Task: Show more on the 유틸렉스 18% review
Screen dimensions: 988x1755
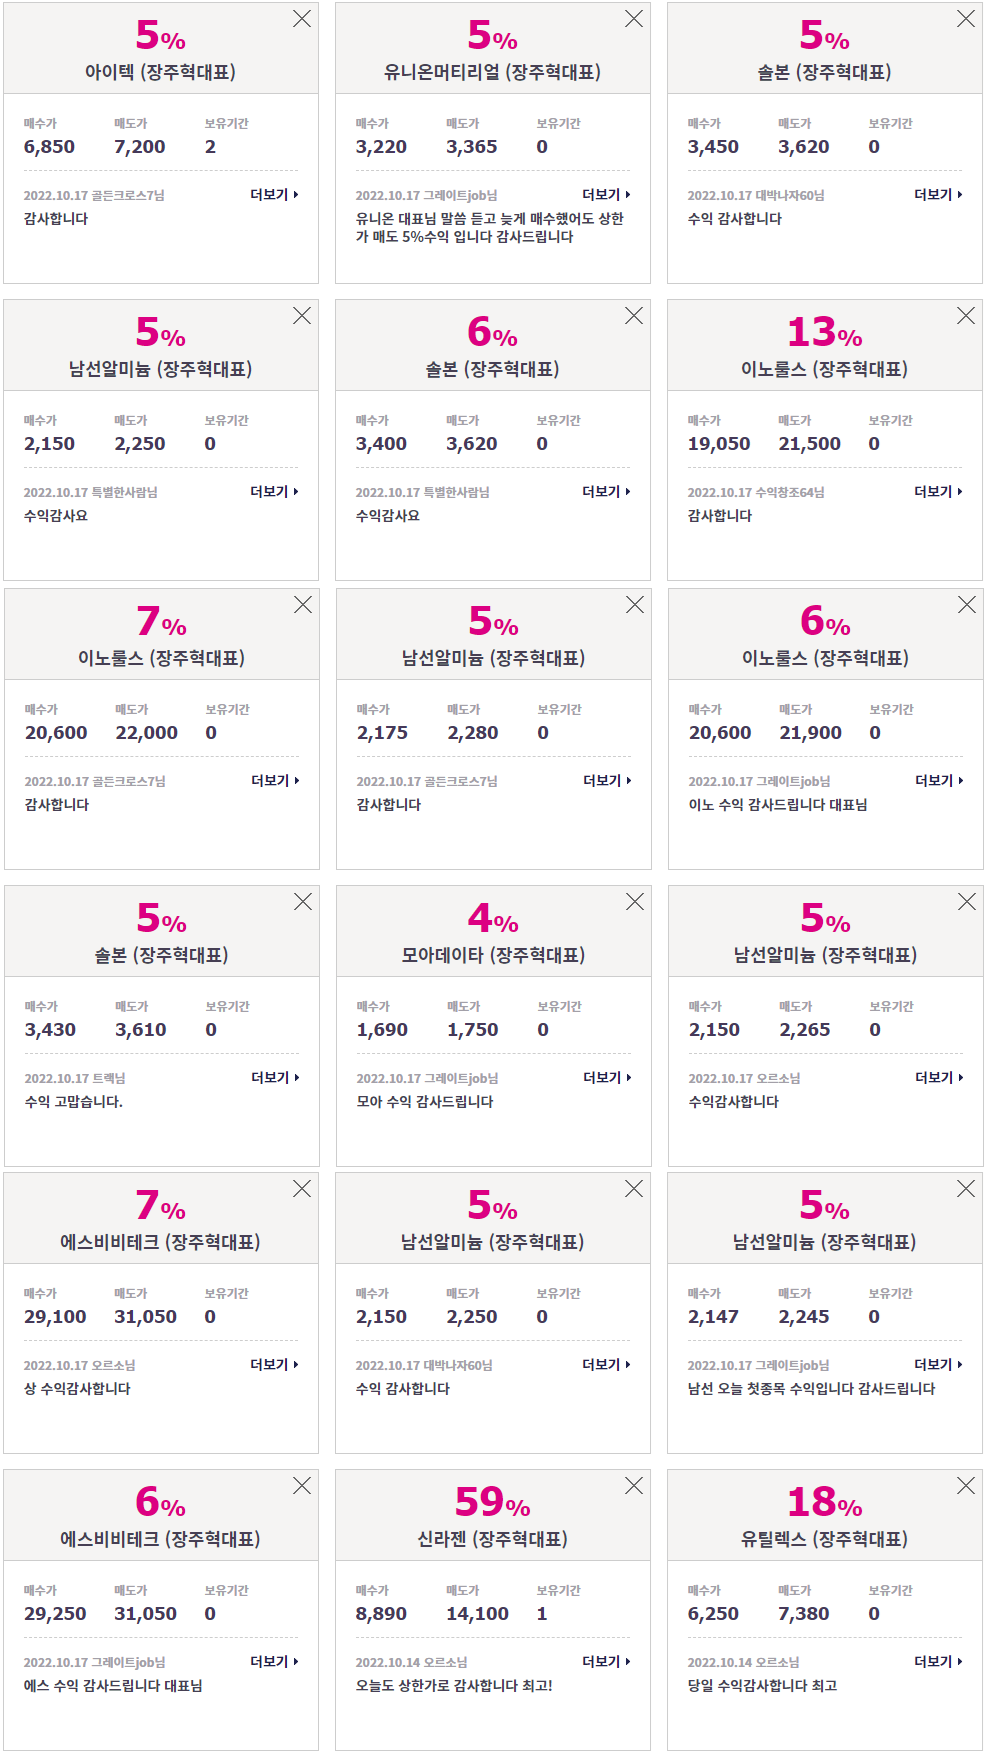Action: pyautogui.click(x=938, y=1662)
